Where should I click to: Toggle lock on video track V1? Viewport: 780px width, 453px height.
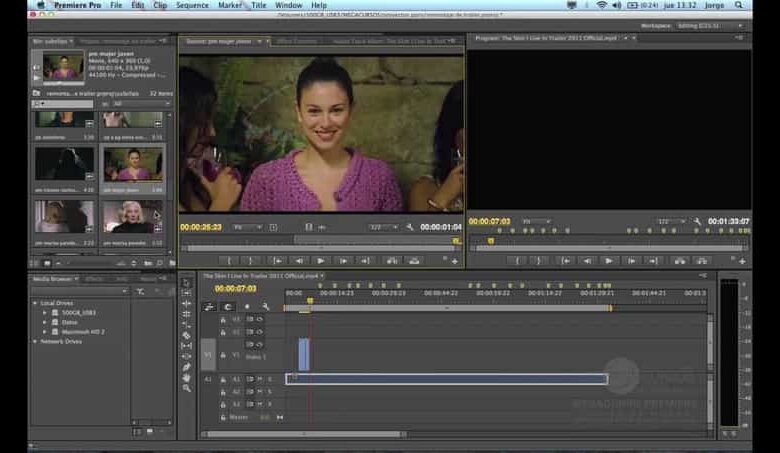coord(224,354)
